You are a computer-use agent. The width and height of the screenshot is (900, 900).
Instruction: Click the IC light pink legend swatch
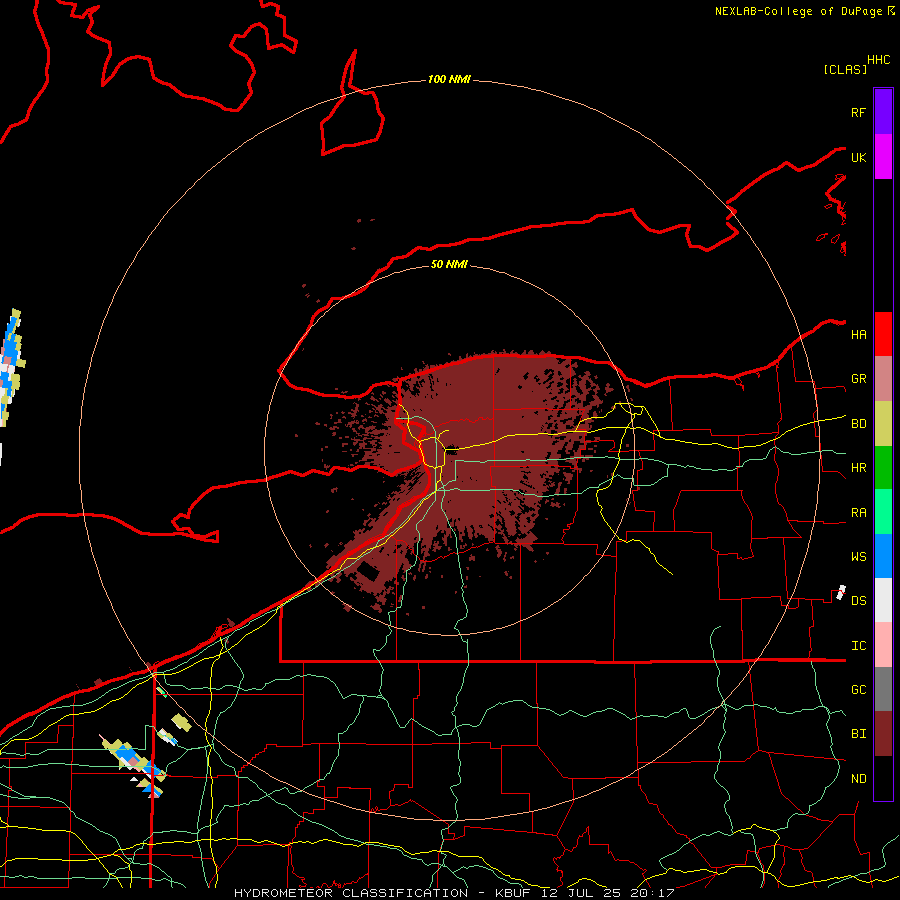pyautogui.click(x=883, y=645)
